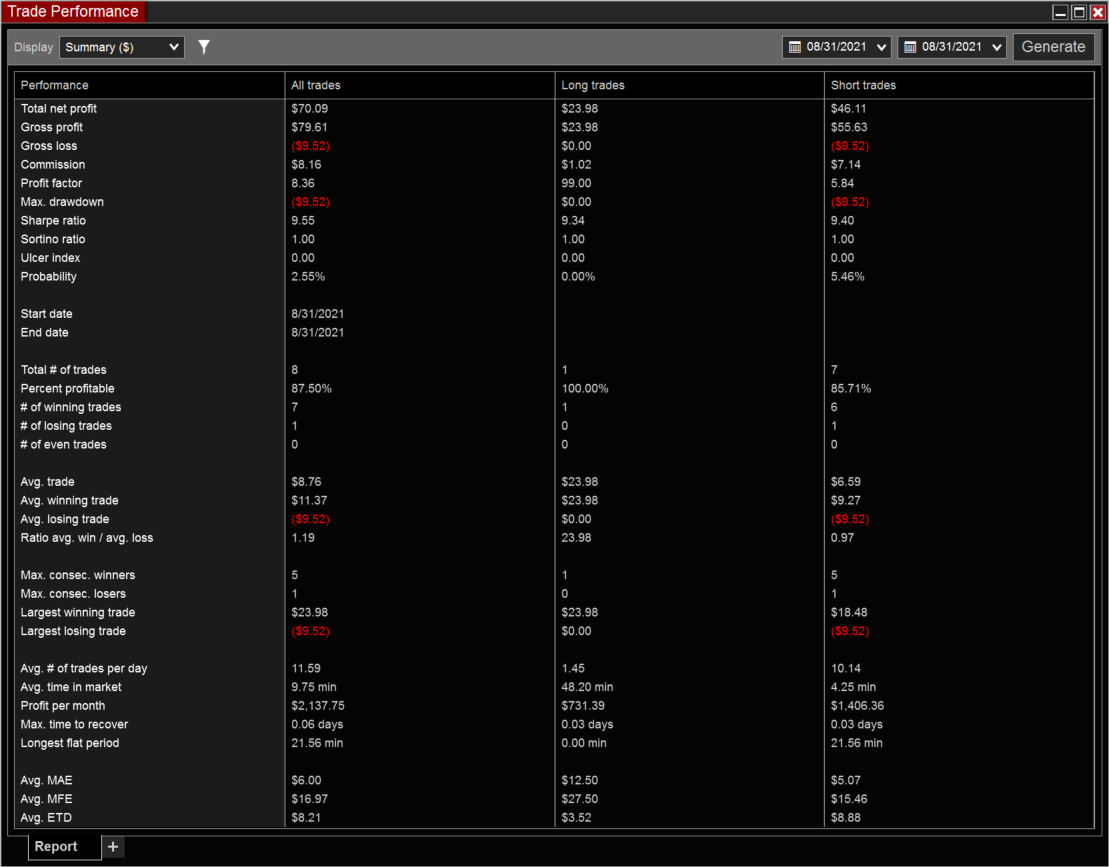
Task: Select the Max. drawdown row label
Action: coord(62,202)
